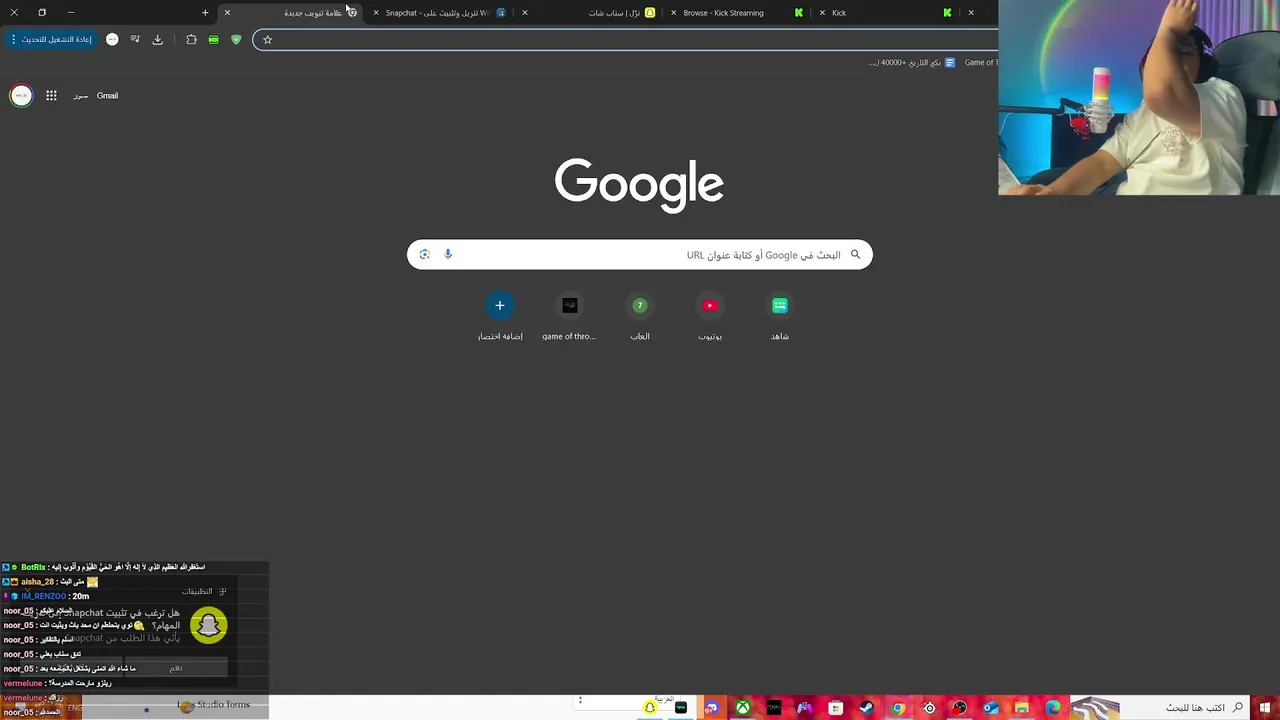Open the صور images link
1280x720 pixels.
tap(81, 96)
